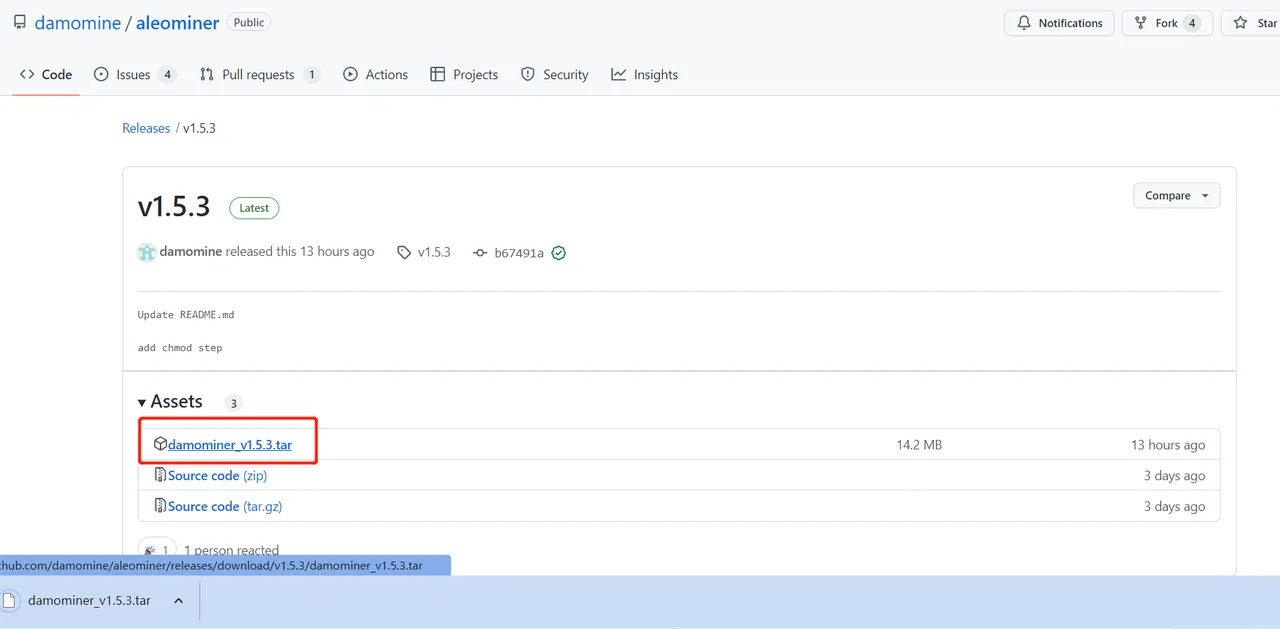Open the Compare dropdown
Viewport: 1280px width, 629px height.
pos(1177,195)
